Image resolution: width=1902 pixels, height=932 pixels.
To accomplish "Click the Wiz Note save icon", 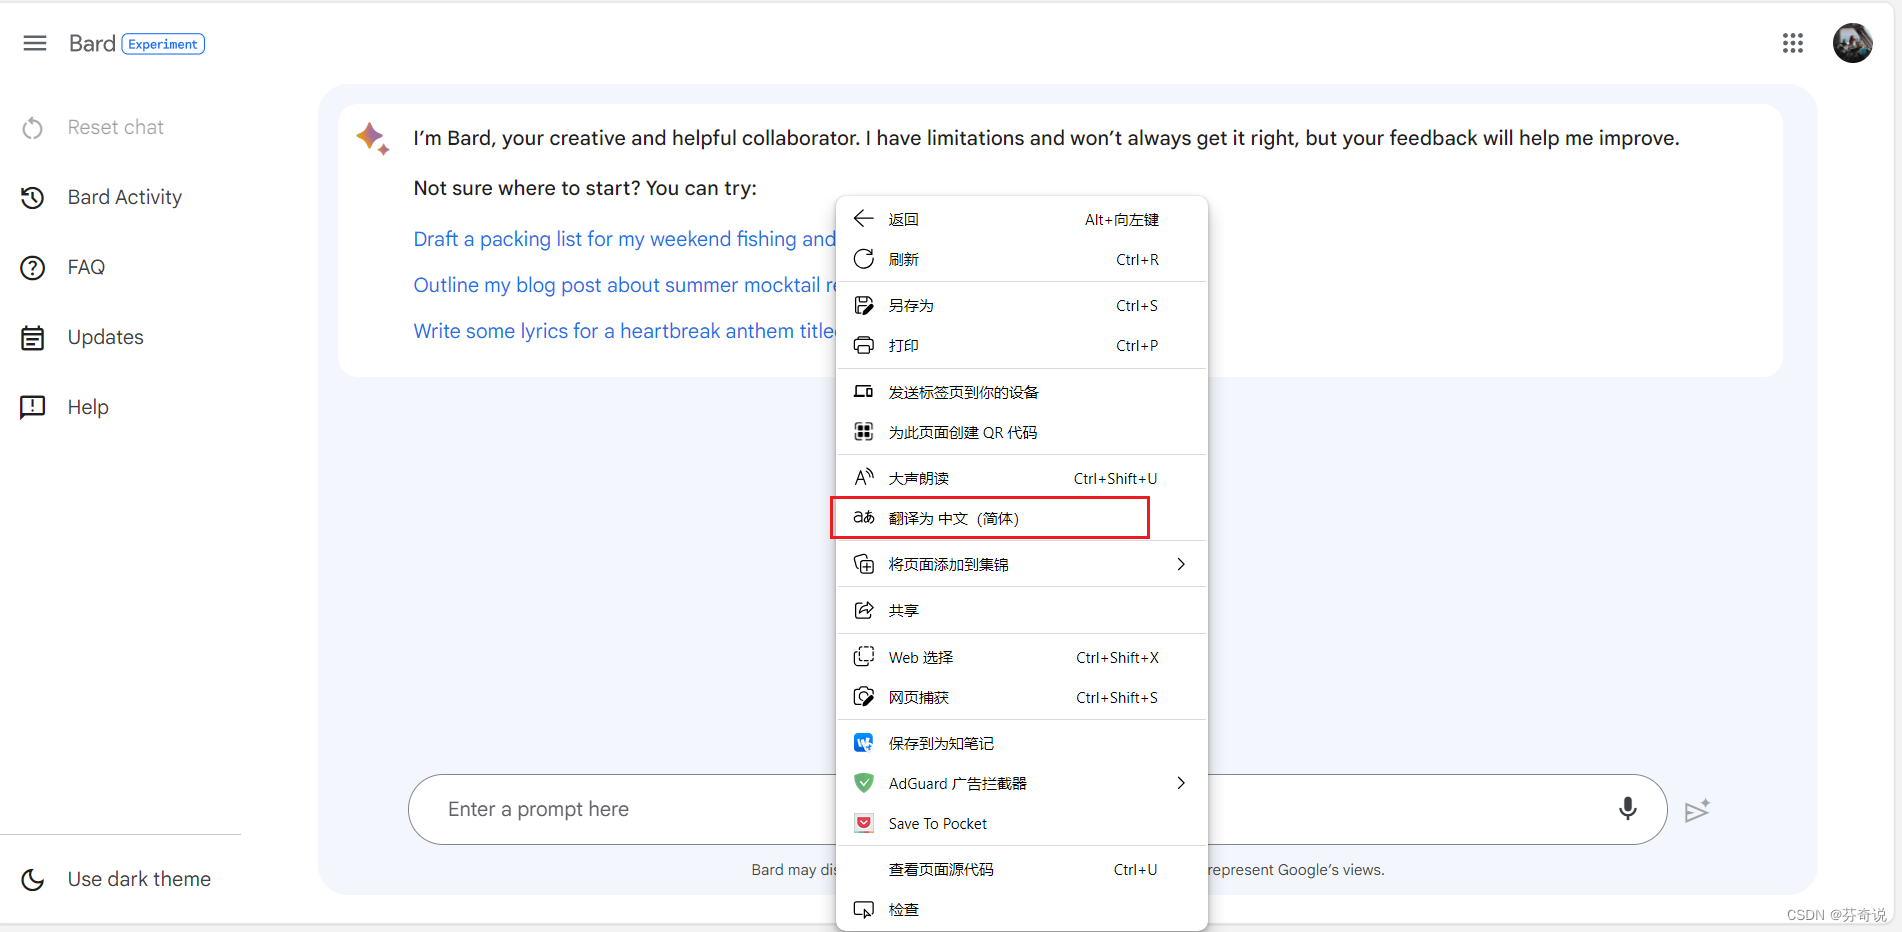I will click(864, 743).
